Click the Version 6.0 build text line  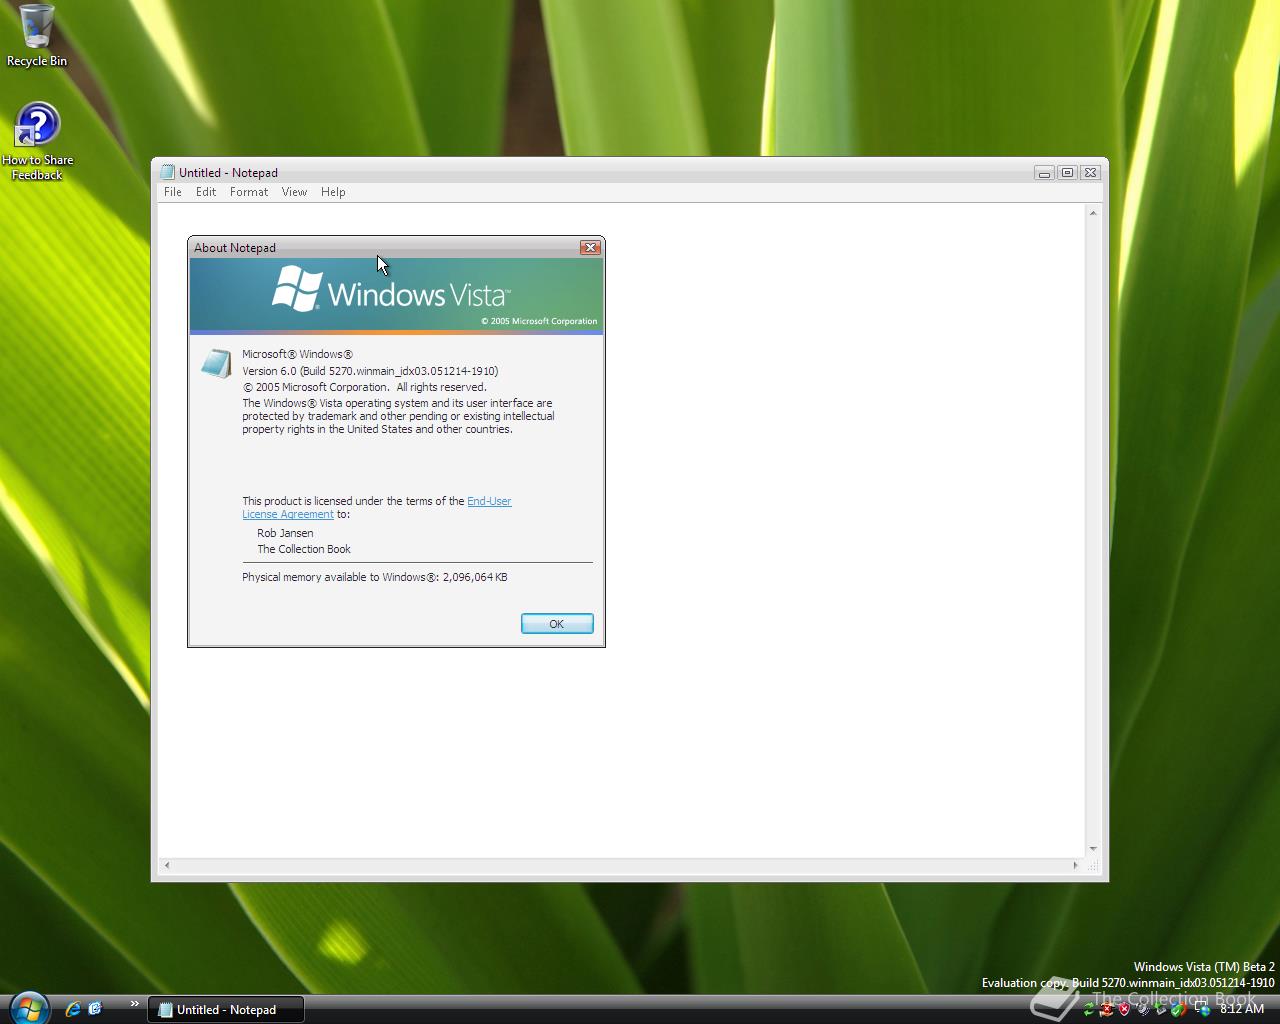tap(370, 371)
